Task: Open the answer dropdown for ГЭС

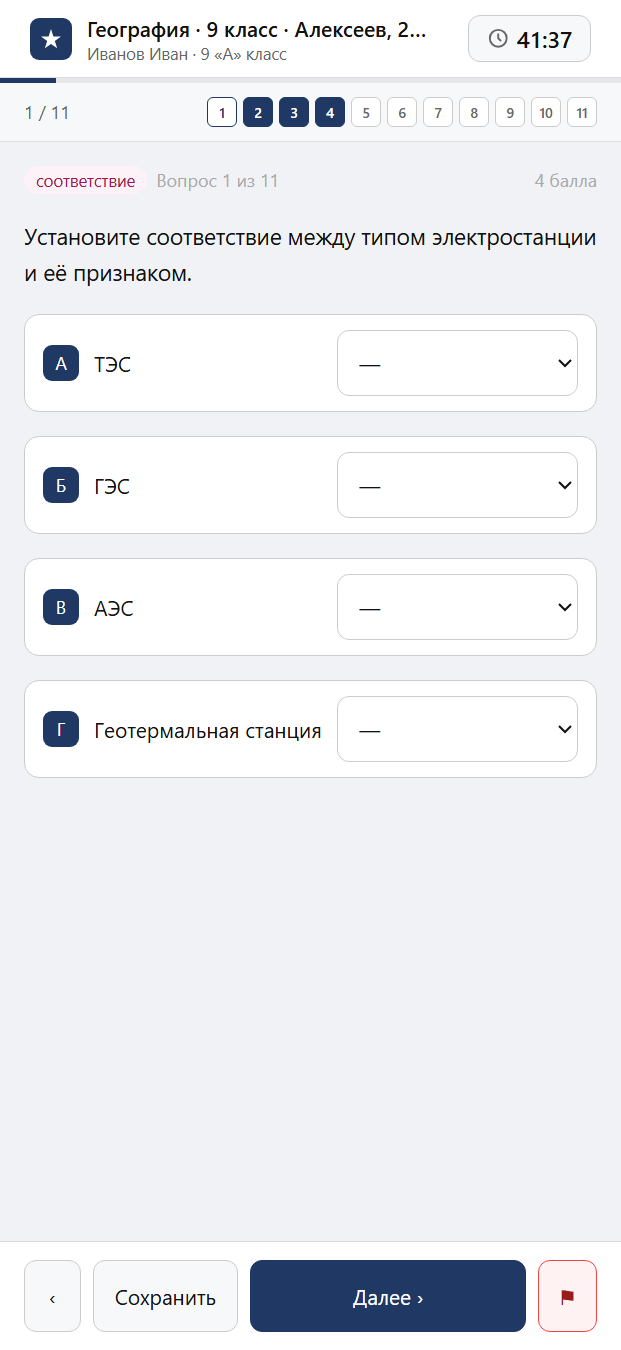Action: click(x=457, y=485)
